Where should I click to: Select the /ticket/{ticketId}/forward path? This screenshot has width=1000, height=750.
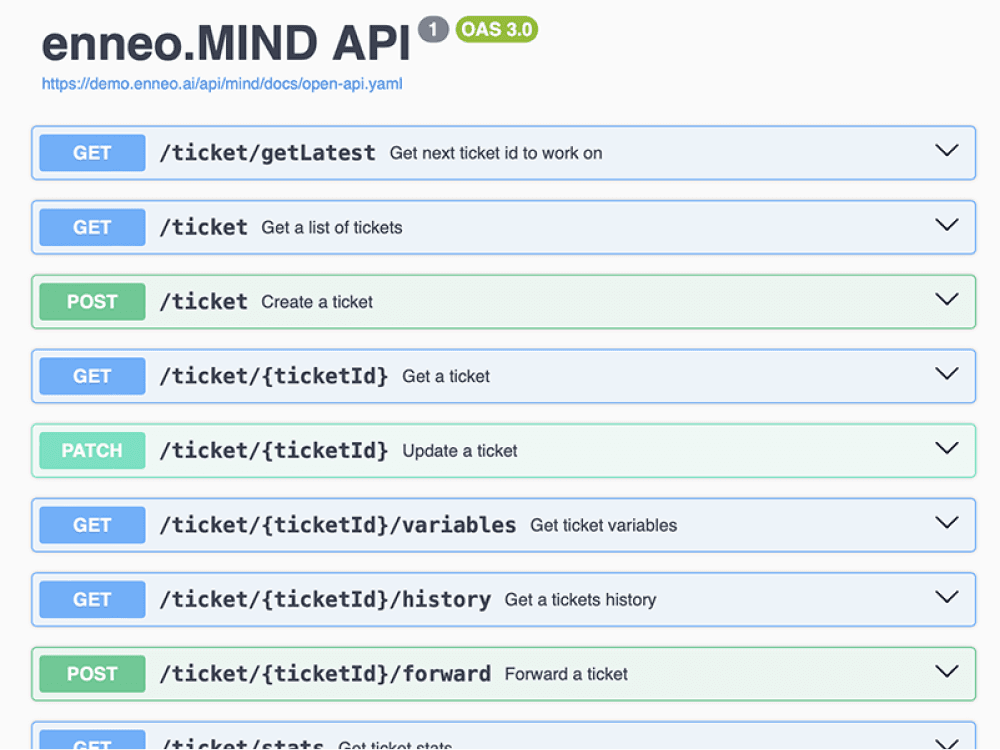point(325,674)
